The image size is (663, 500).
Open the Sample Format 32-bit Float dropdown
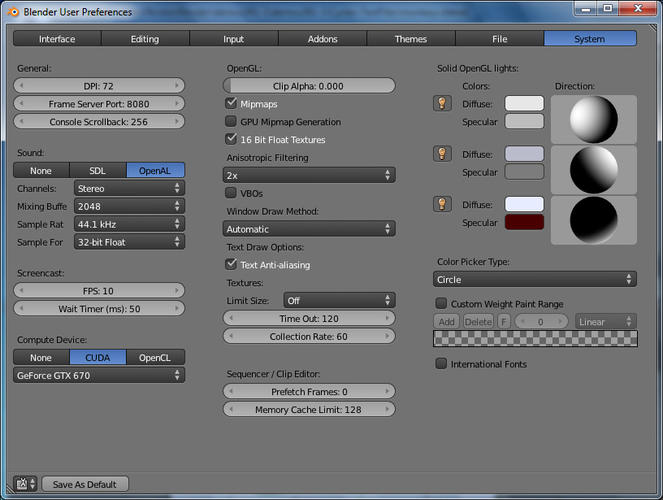129,242
